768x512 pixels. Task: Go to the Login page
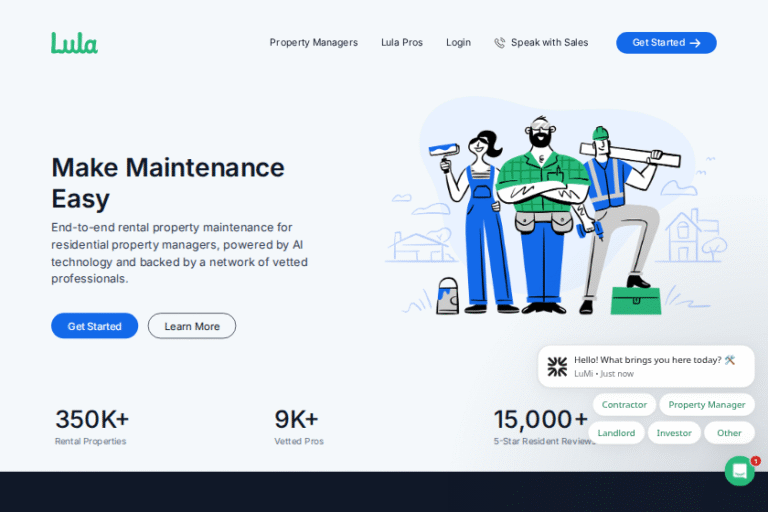pyautogui.click(x=458, y=43)
